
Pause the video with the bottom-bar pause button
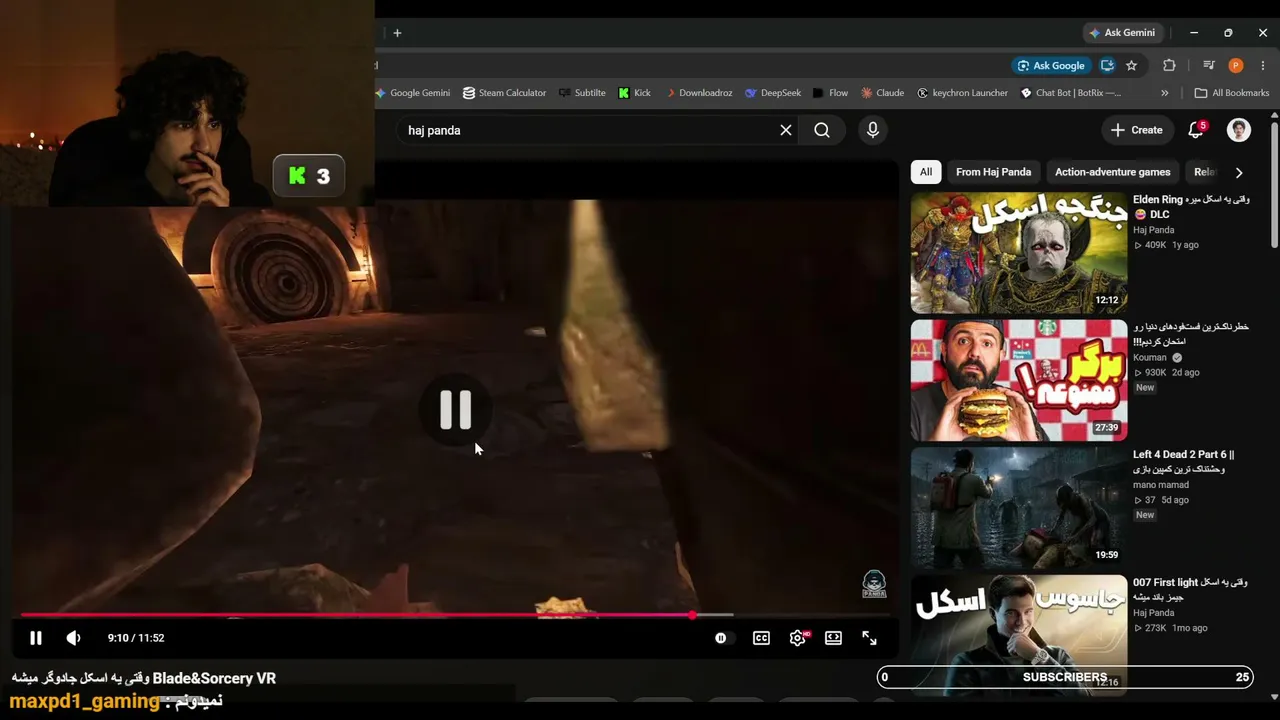35,638
